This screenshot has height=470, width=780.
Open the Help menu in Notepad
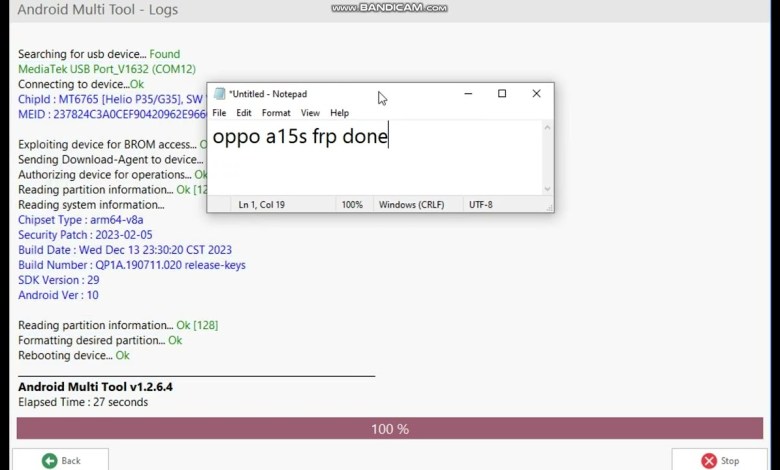click(340, 113)
